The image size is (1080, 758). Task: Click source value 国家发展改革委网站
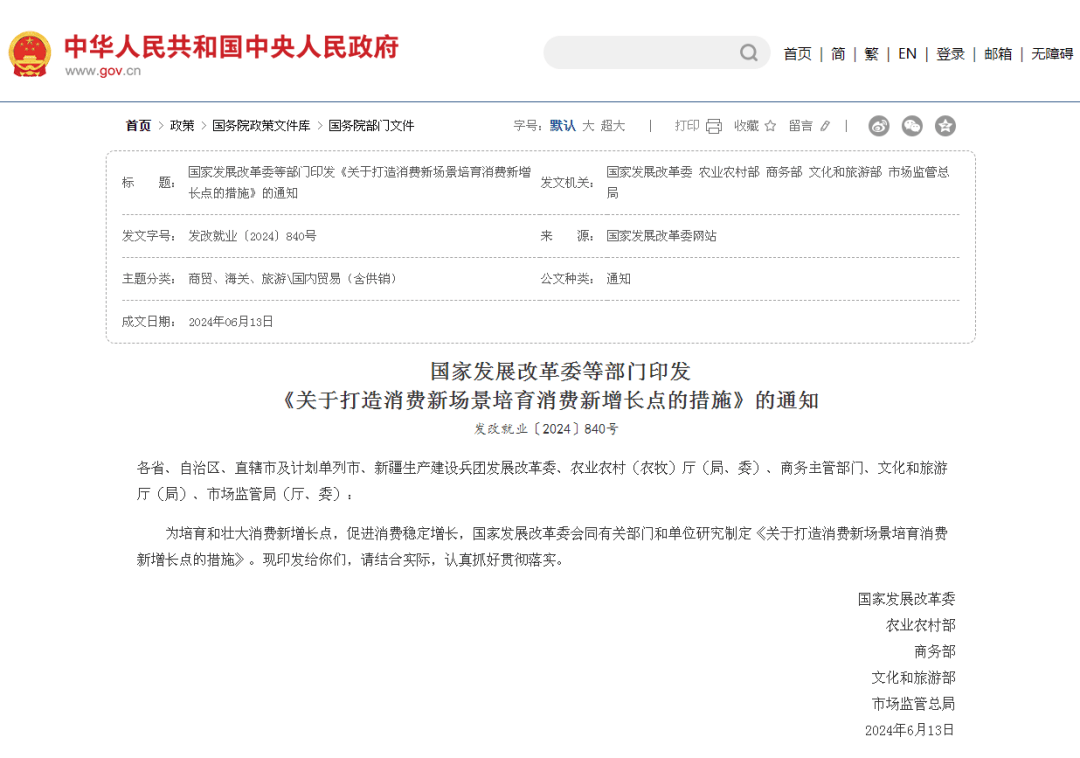(x=661, y=236)
